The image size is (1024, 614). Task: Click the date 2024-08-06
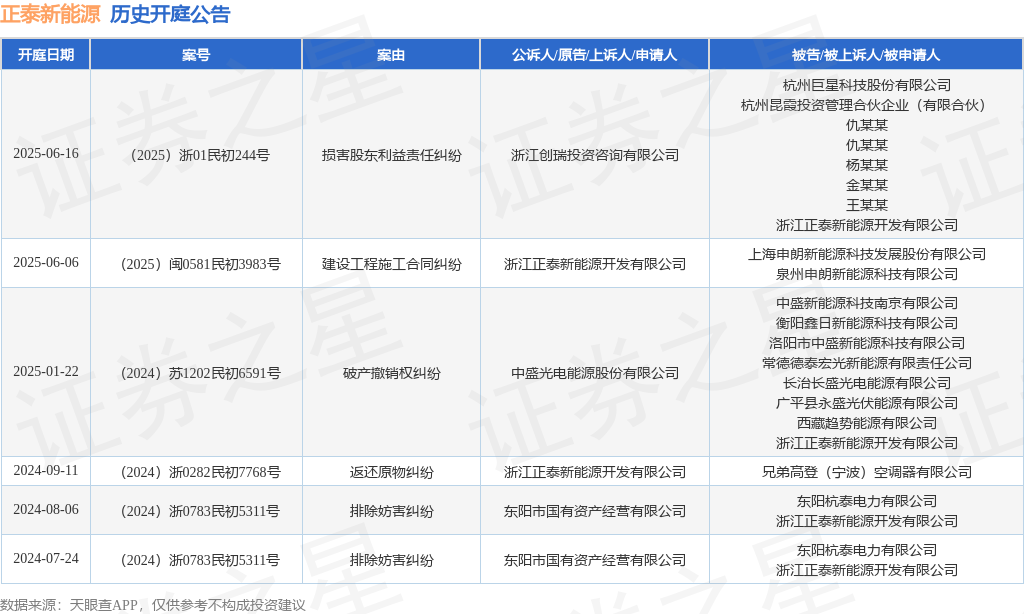(46, 509)
